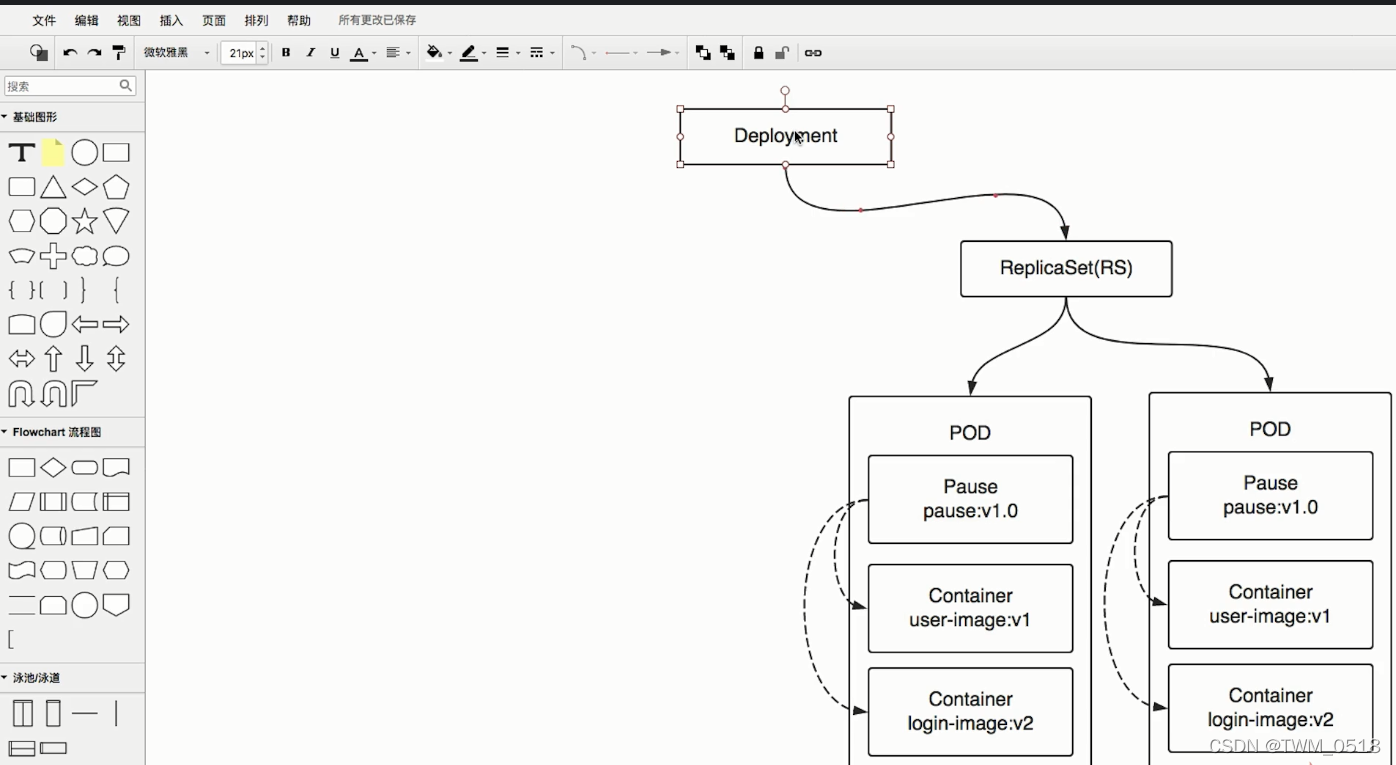The width and height of the screenshot is (1396, 765).
Task: Click the undo arrow in the toolbar
Action: tap(70, 53)
